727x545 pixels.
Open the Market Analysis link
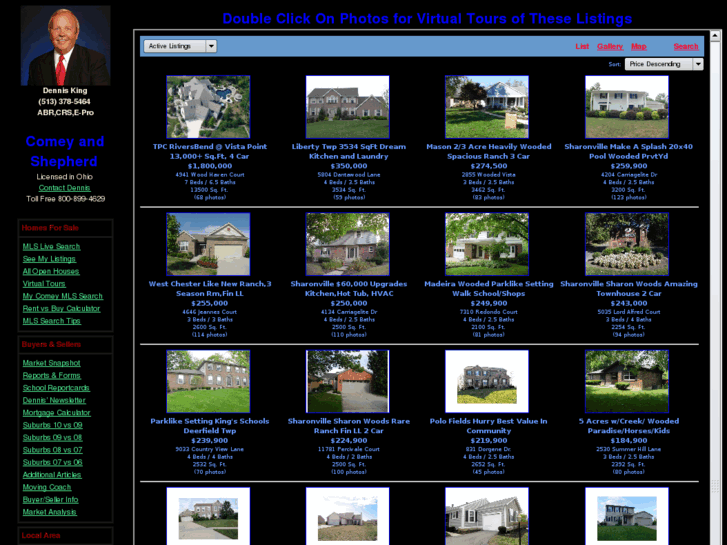click(50, 512)
